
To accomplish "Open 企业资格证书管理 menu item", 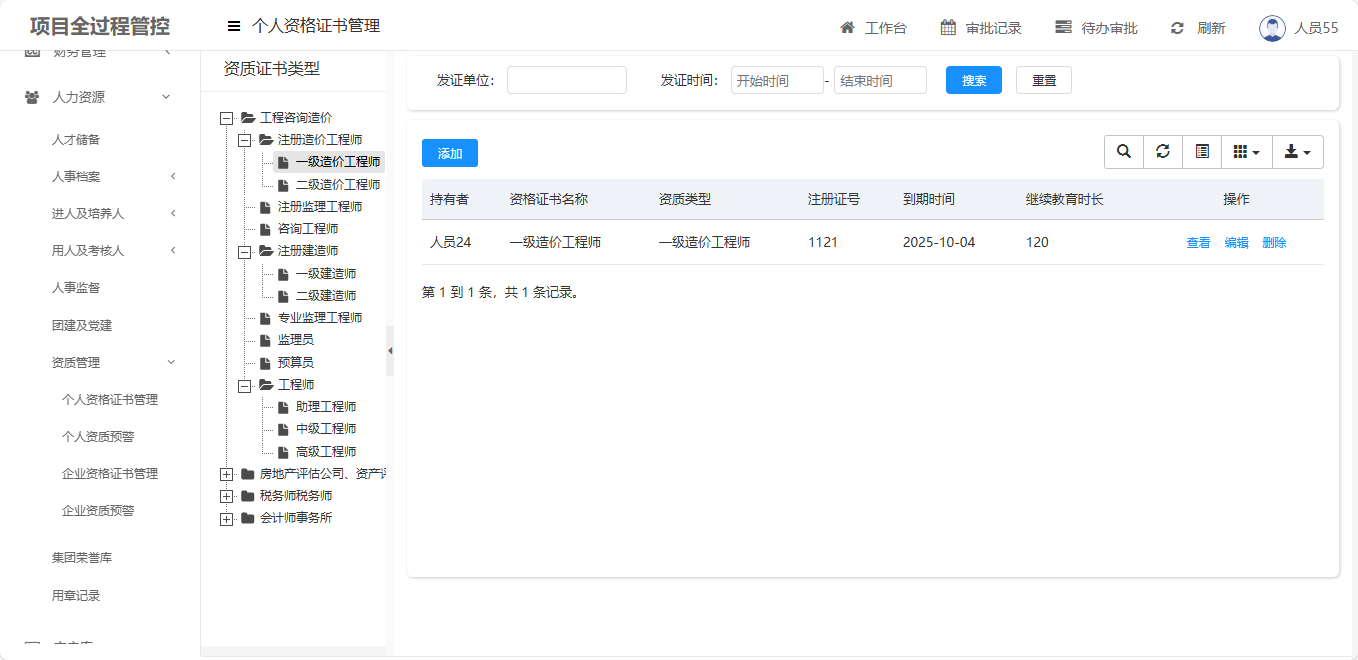I will tap(110, 474).
